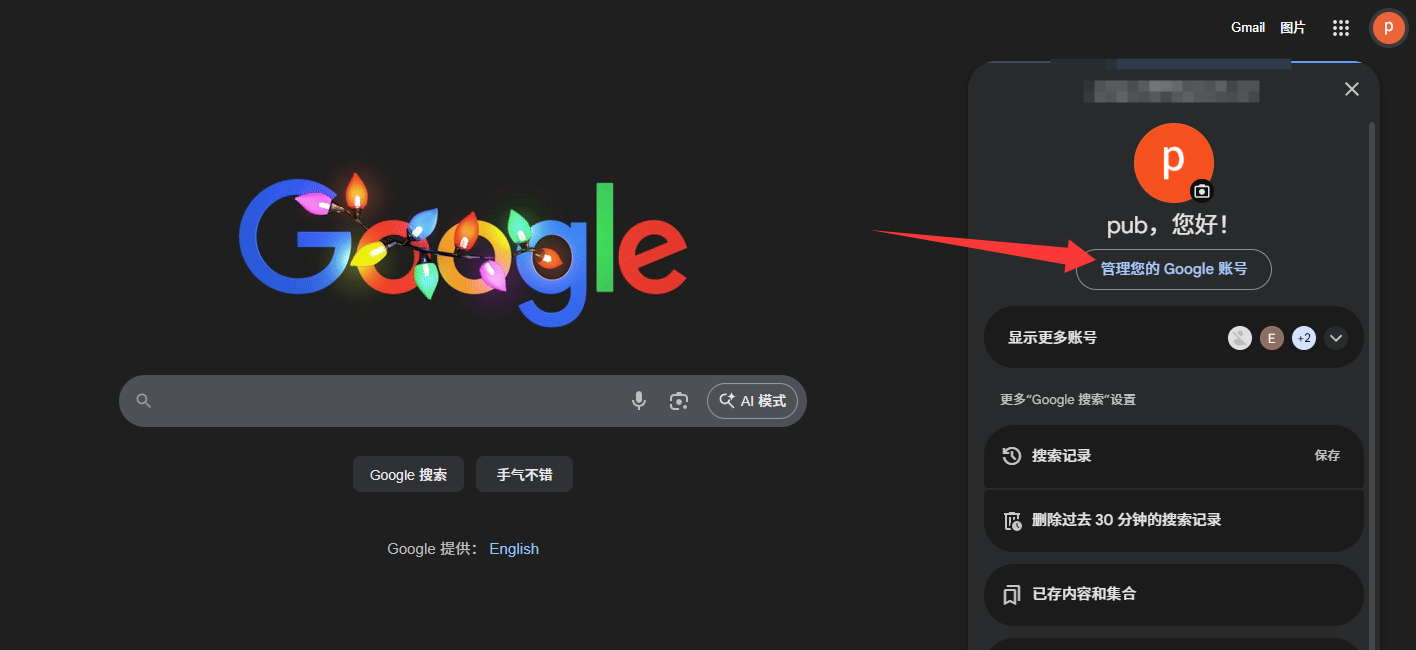Switch language to English link
This screenshot has width=1416, height=650.
tap(514, 549)
